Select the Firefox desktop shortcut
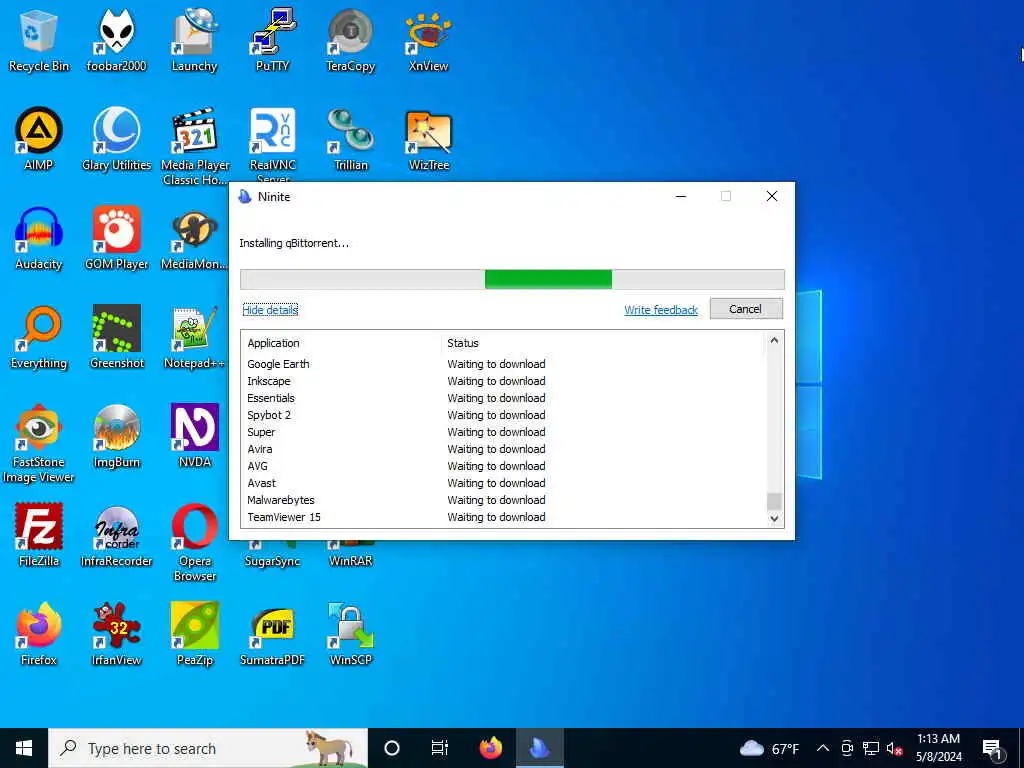 (x=39, y=635)
